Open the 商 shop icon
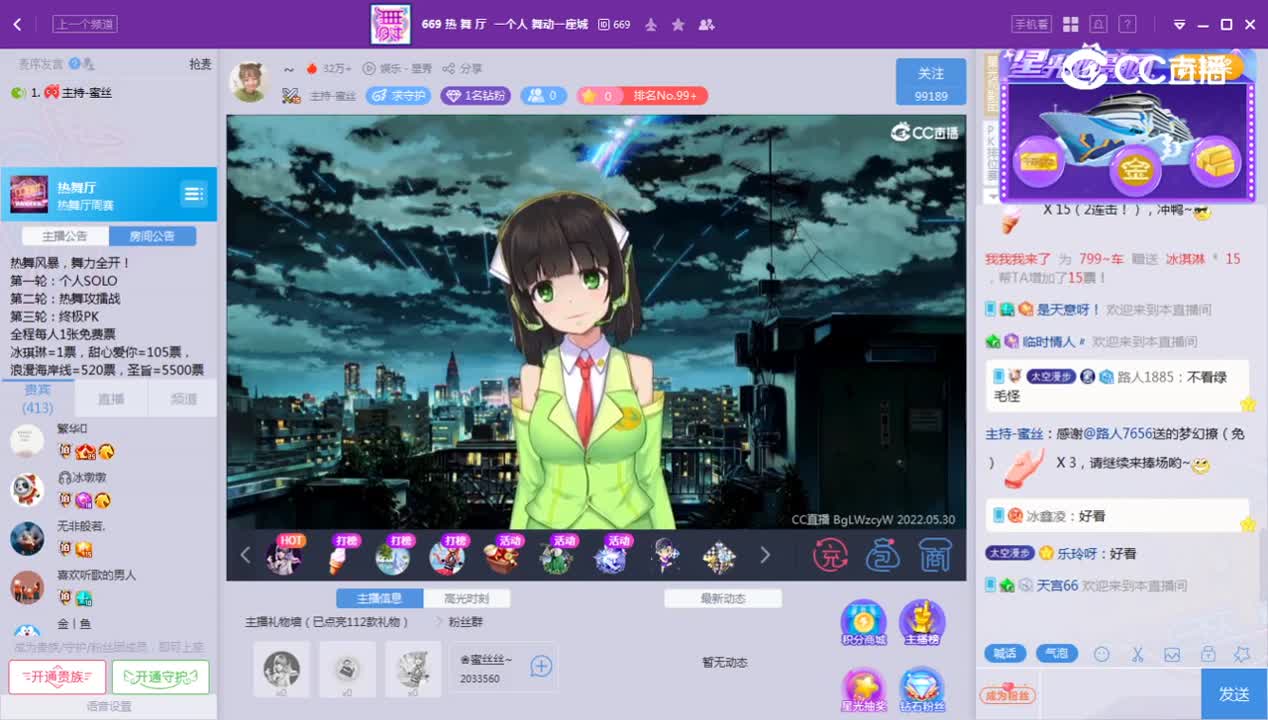The height and width of the screenshot is (720, 1268). [935, 555]
